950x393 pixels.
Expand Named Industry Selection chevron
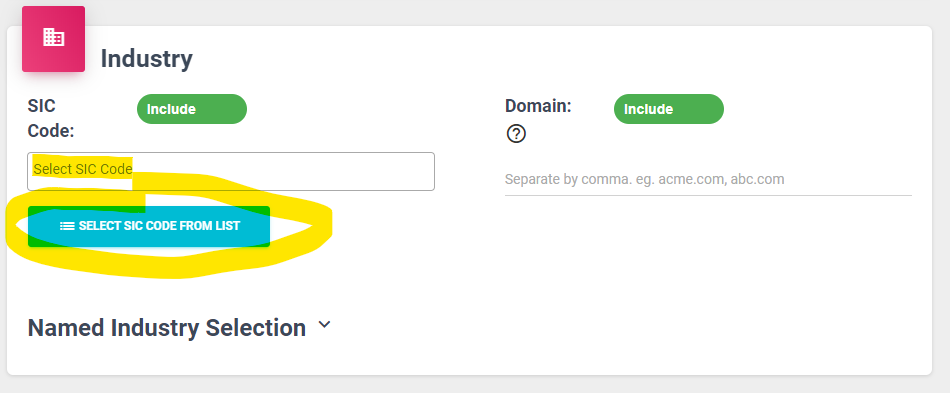coord(325,325)
